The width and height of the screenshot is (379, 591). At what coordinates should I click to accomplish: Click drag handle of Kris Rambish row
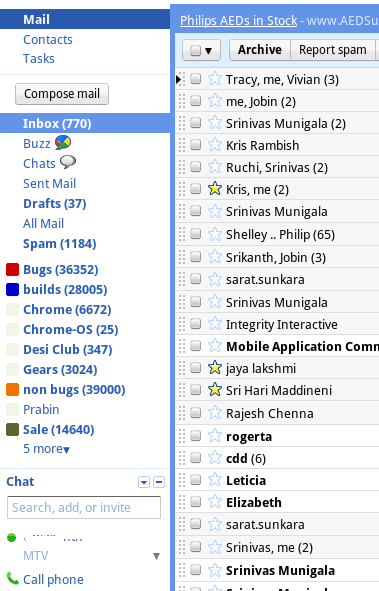[x=182, y=145]
